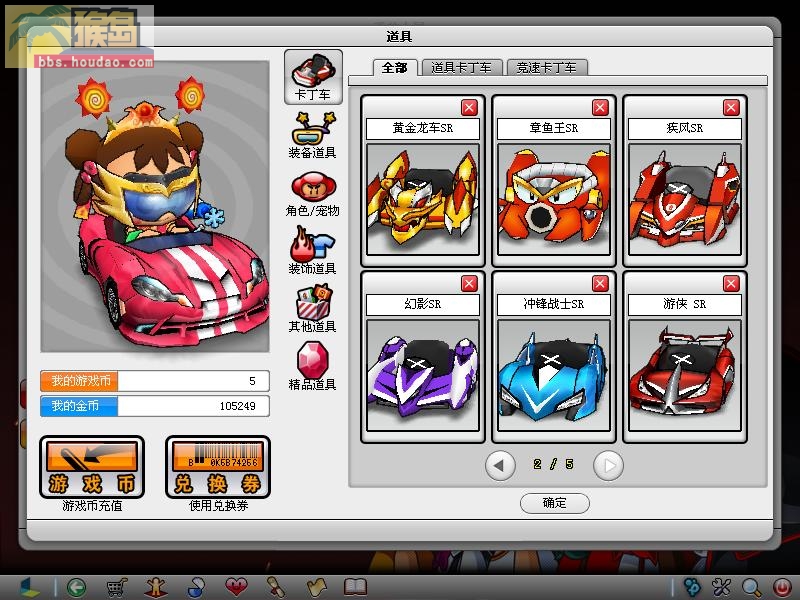Screen dimensions: 800x600
Task: Open the 角色/宠物 character and pet category
Action: click(x=313, y=194)
